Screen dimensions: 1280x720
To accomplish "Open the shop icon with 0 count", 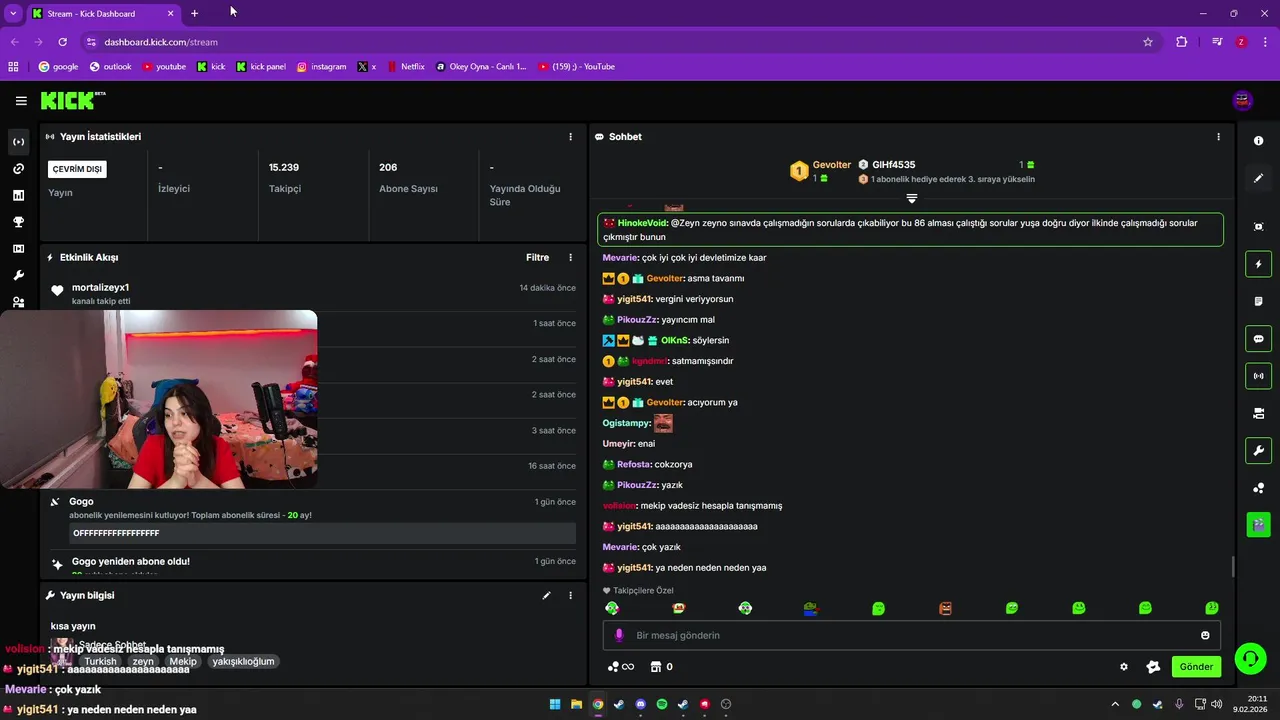I will coord(661,667).
